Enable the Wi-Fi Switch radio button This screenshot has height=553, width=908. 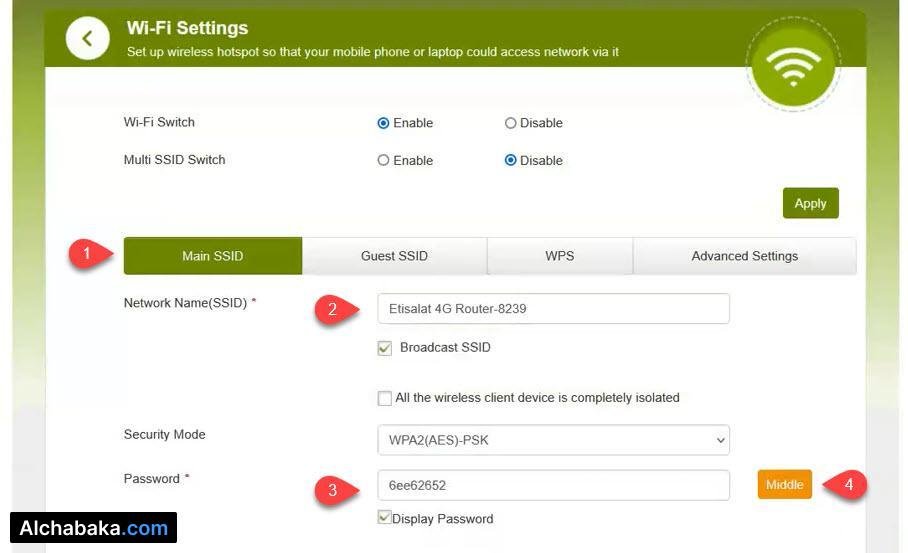(x=383, y=123)
